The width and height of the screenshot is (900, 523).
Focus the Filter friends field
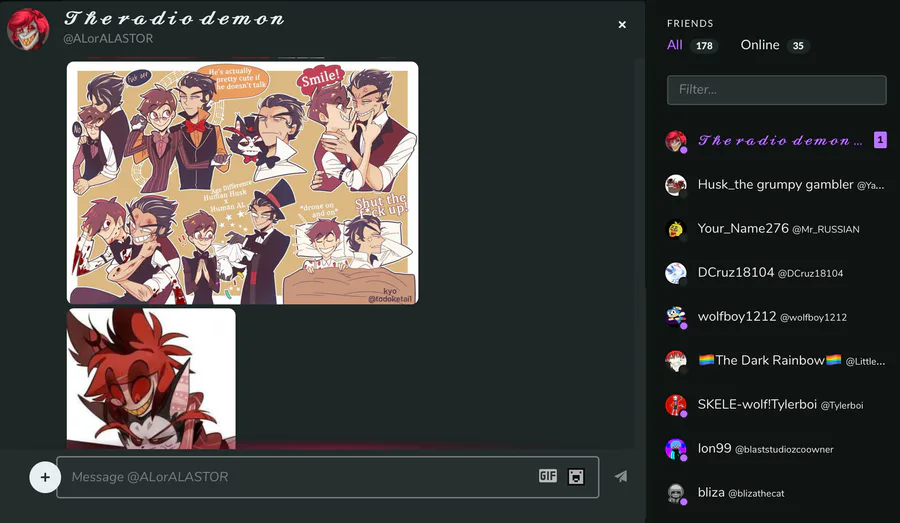777,90
